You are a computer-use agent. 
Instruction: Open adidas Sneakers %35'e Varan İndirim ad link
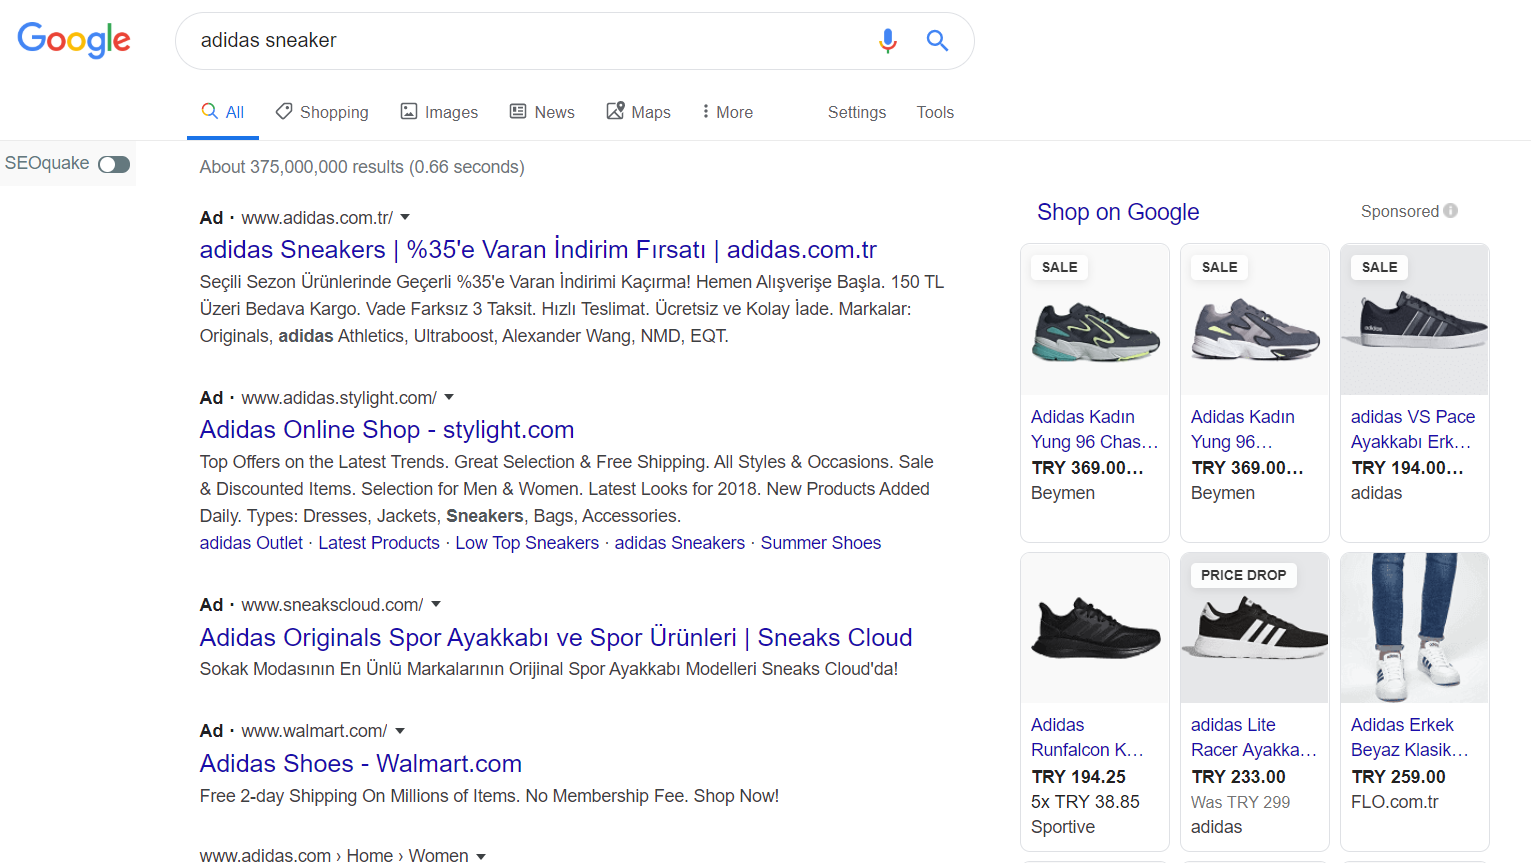(538, 249)
